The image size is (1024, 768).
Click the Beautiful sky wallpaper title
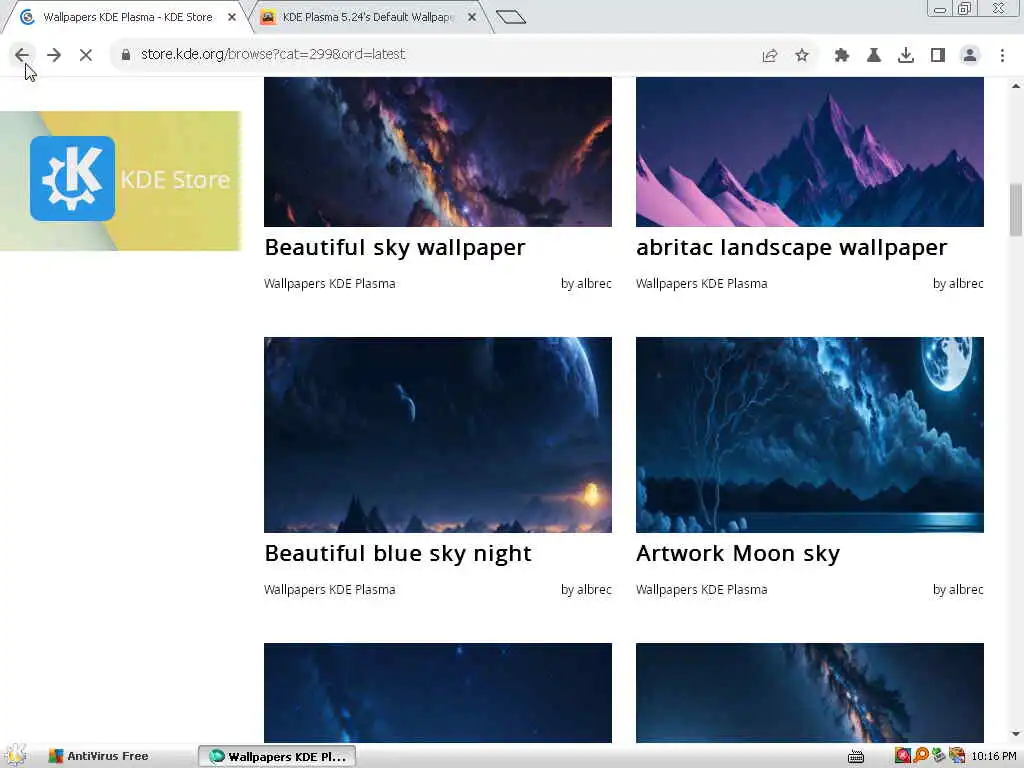pyautogui.click(x=394, y=248)
